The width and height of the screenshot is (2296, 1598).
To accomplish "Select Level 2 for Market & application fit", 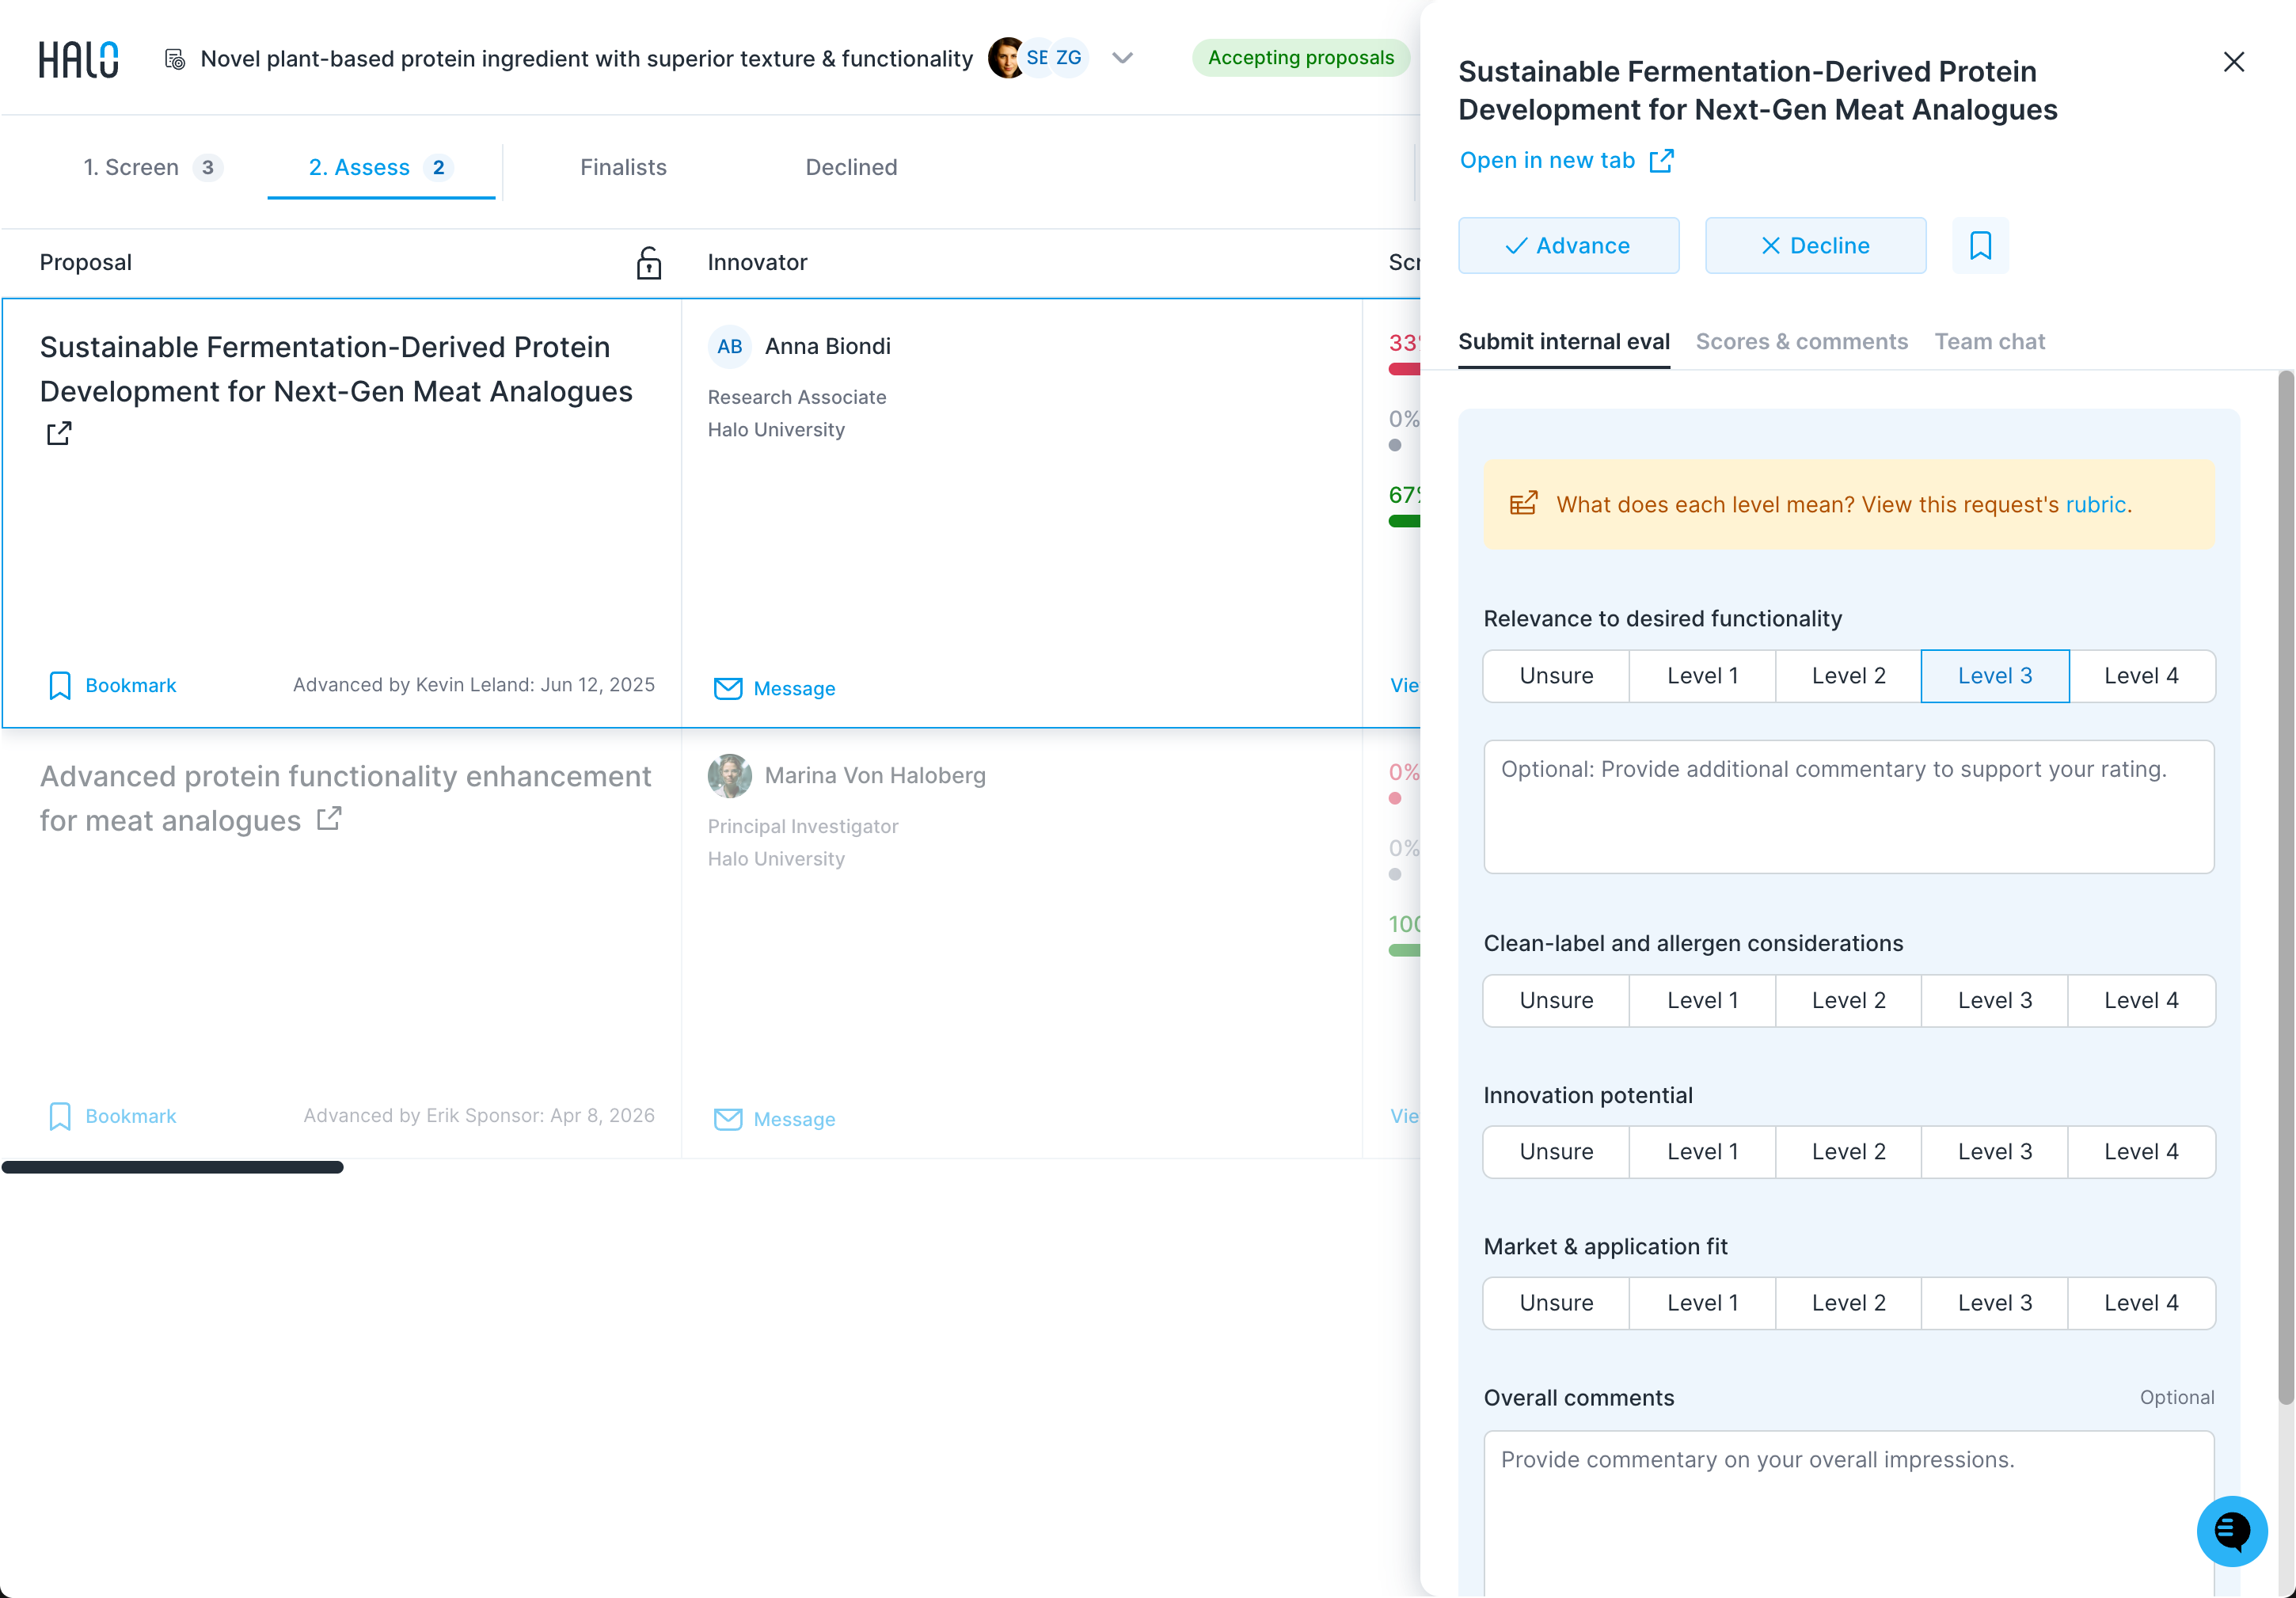I will click(1848, 1303).
